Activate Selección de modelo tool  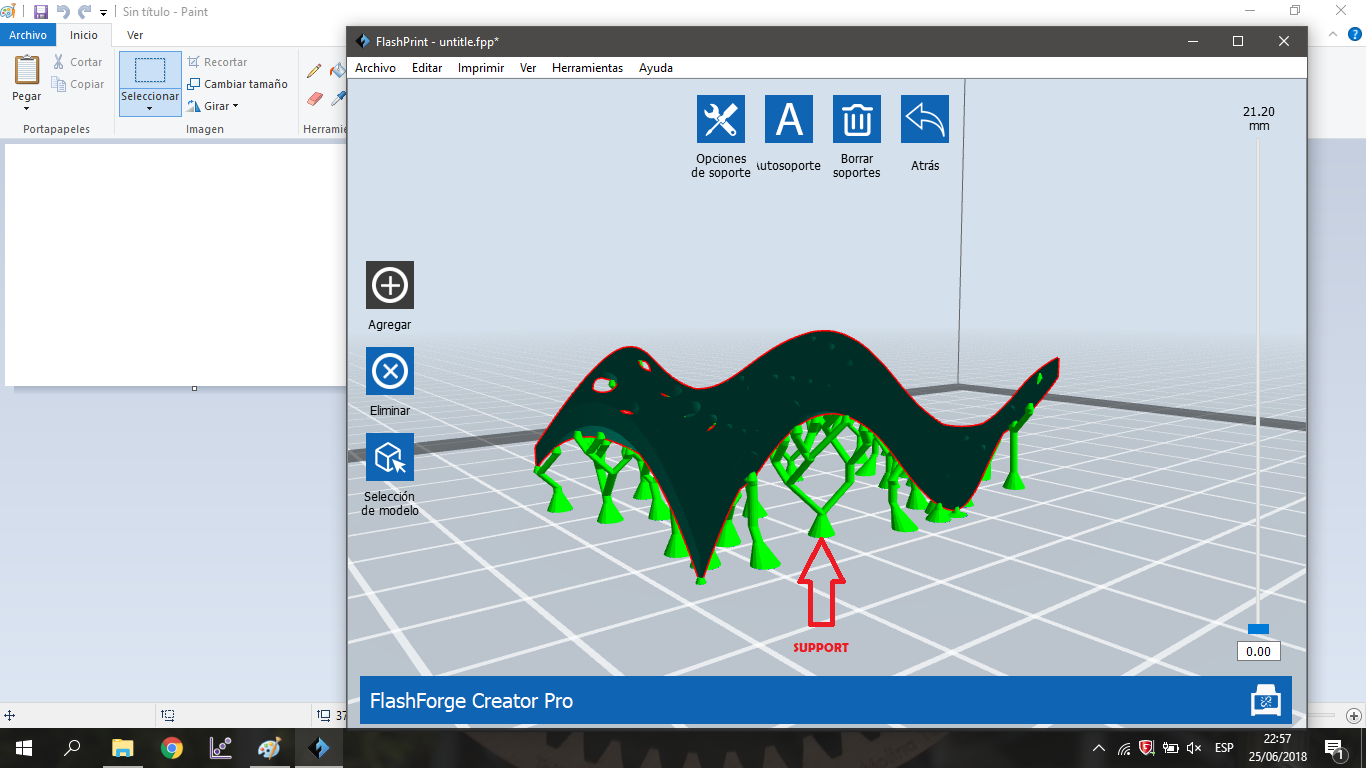[390, 457]
